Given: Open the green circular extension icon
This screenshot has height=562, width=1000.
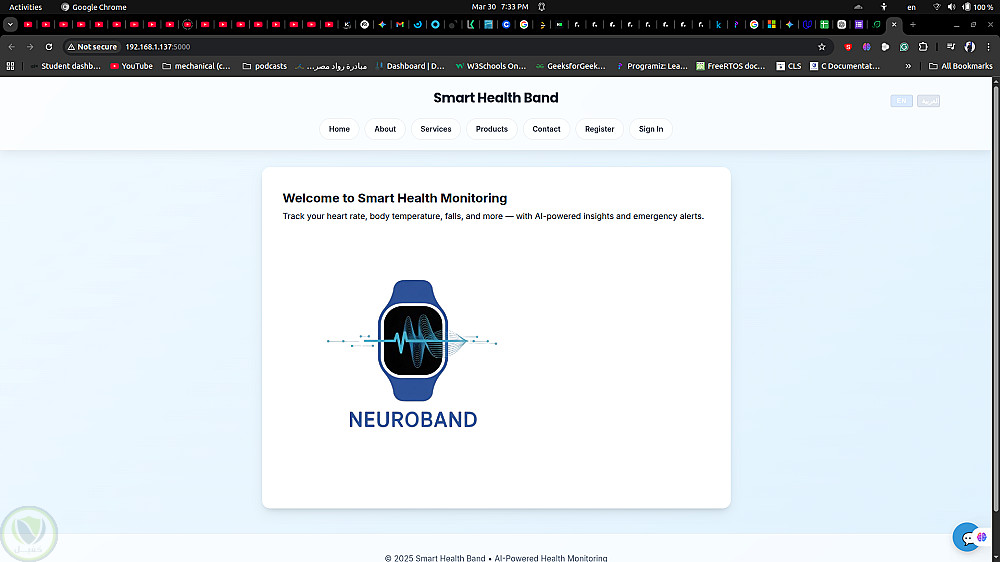Looking at the screenshot, I should coord(904,47).
